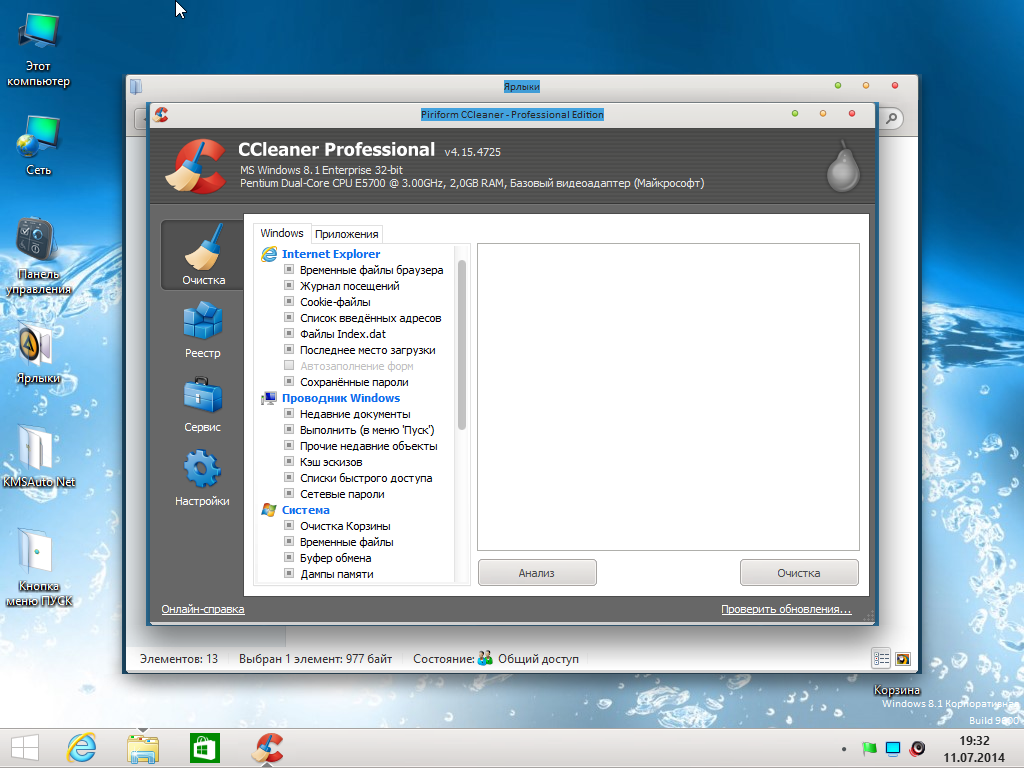This screenshot has width=1024, height=768.
Task: Open File Explorer from taskbar
Action: point(143,748)
